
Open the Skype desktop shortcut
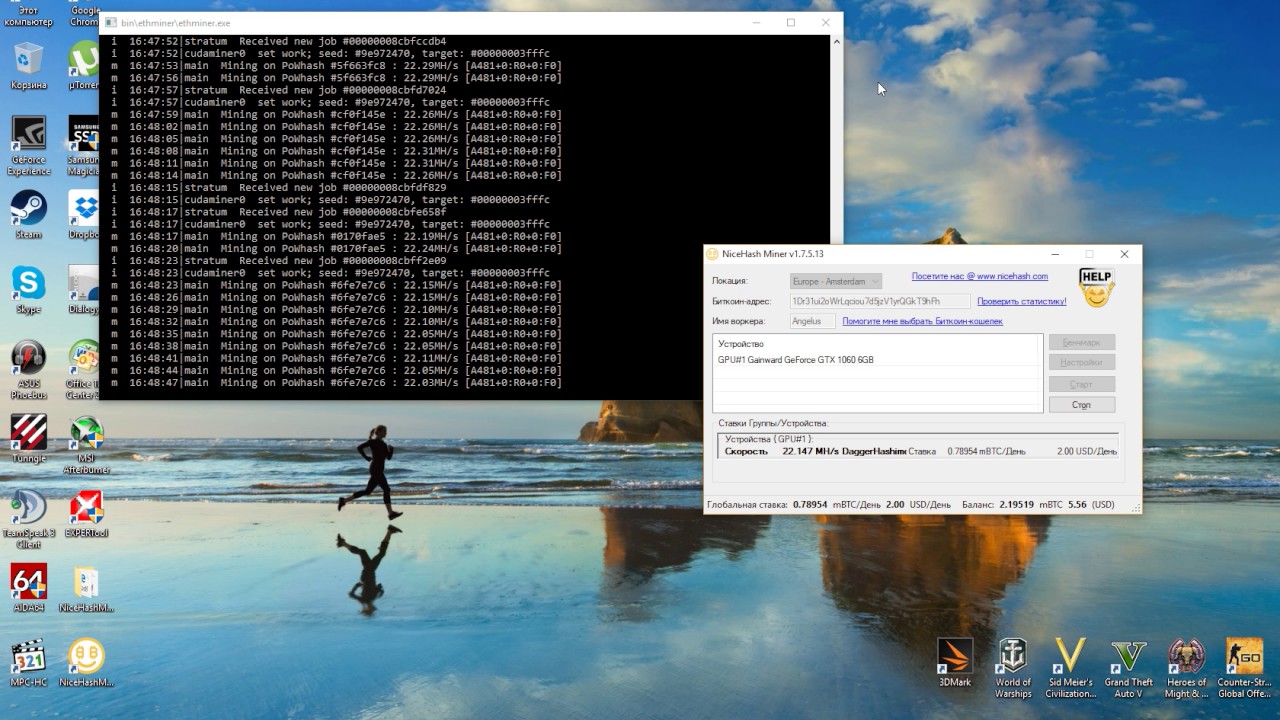(29, 289)
